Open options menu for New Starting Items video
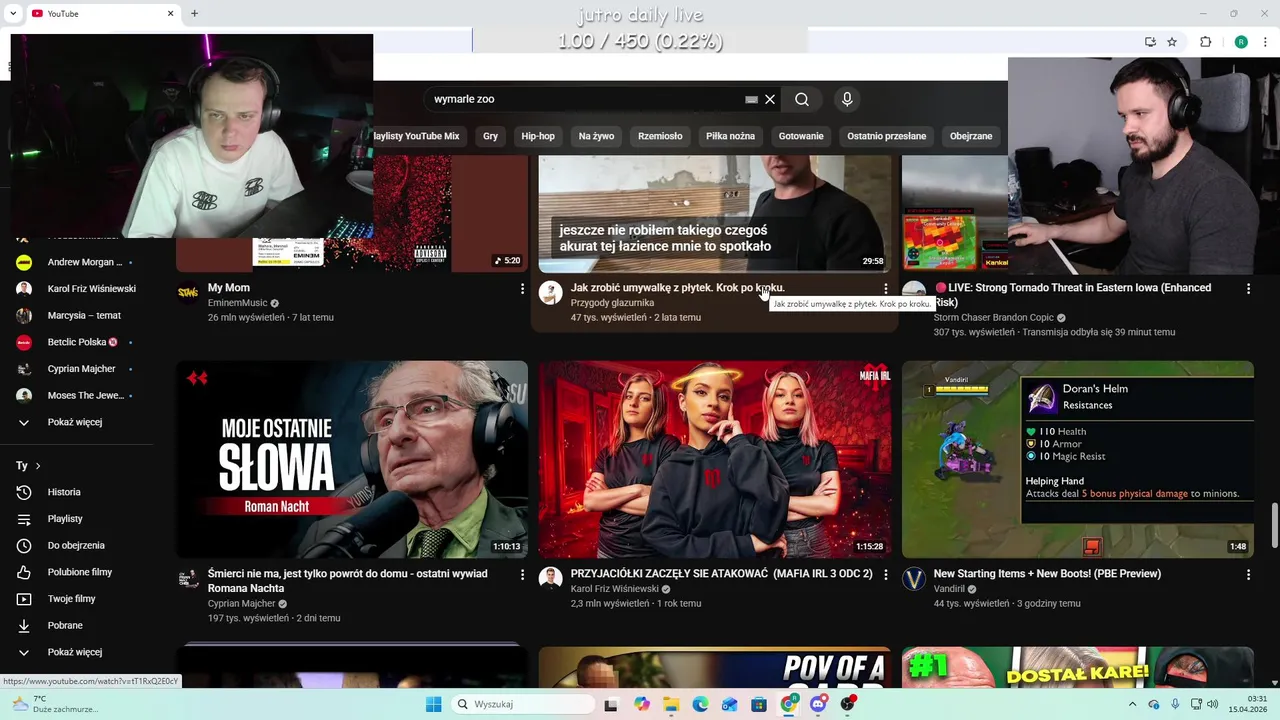Image resolution: width=1280 pixels, height=720 pixels. (x=1248, y=575)
